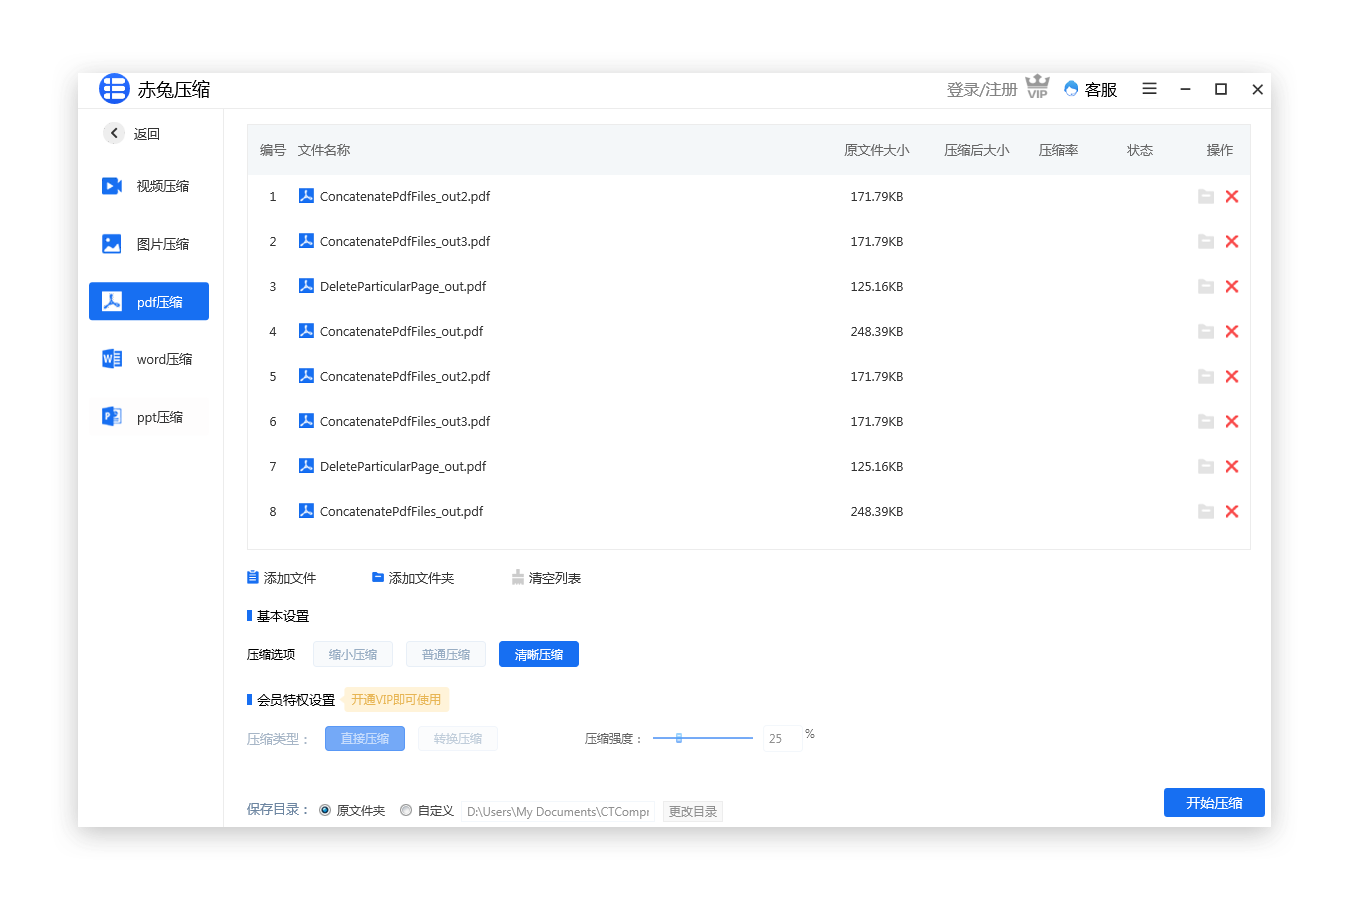Delete row 5 ConcatenatePdfFiles_out2.pdf
The height and width of the screenshot is (900, 1350).
pos(1232,377)
